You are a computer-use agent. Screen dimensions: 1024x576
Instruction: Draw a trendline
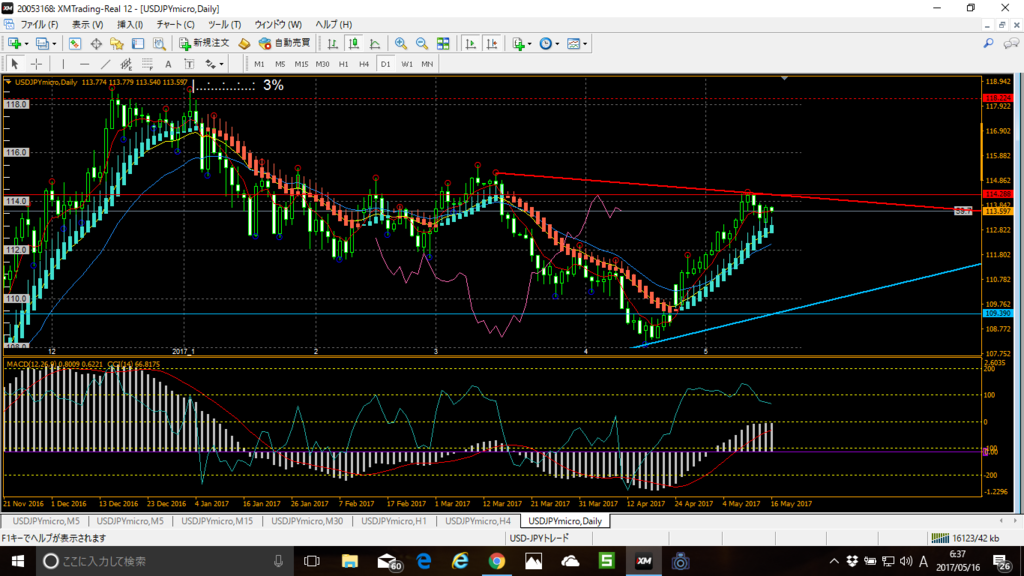pyautogui.click(x=105, y=64)
